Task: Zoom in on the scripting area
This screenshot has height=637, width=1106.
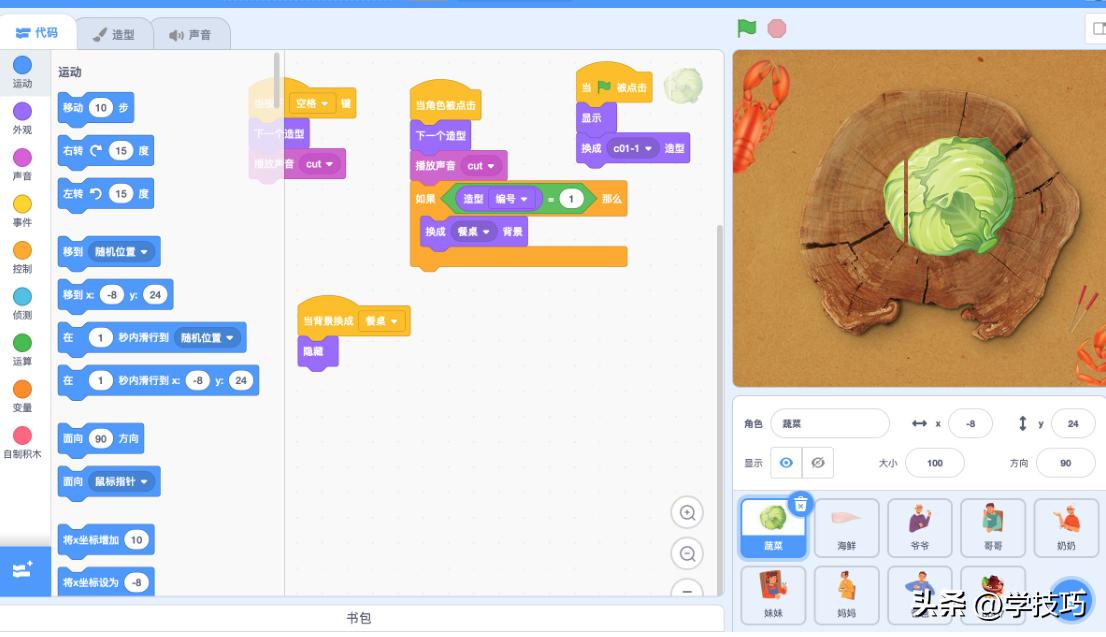Action: tap(685, 513)
